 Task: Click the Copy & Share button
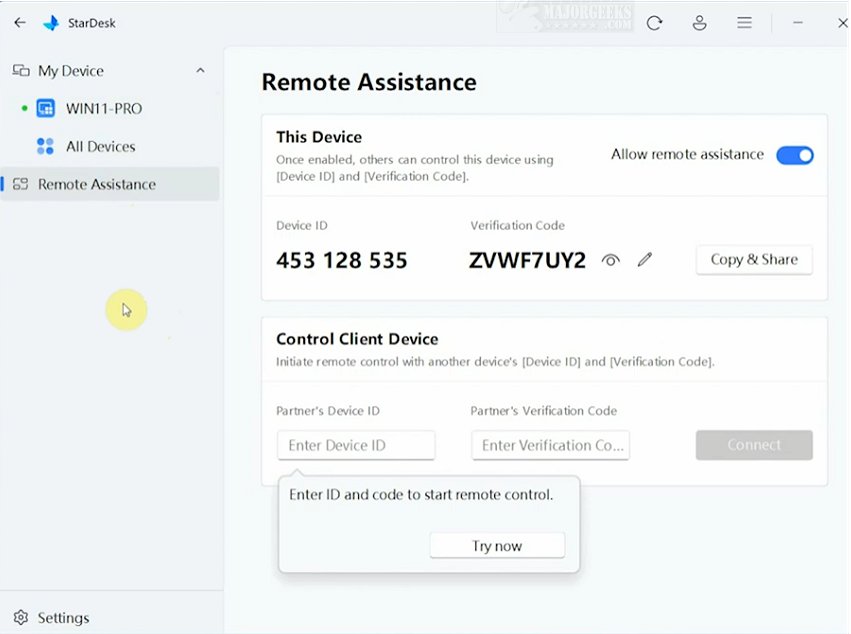tap(754, 260)
